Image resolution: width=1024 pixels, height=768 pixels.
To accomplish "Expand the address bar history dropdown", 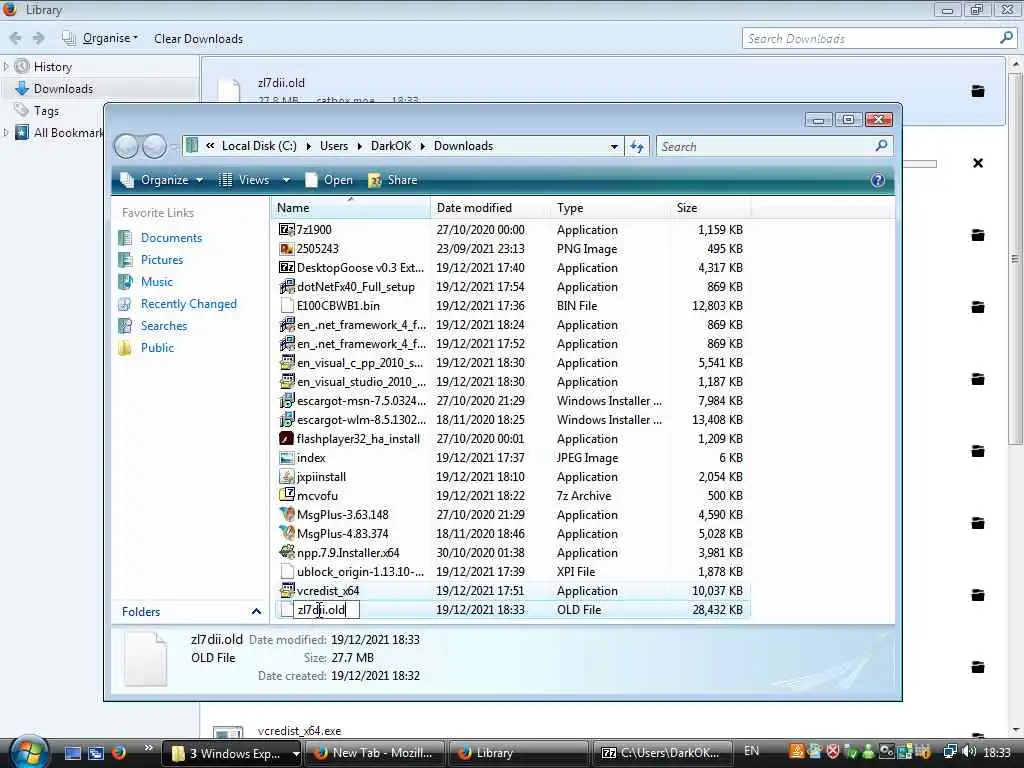I will pos(614,146).
